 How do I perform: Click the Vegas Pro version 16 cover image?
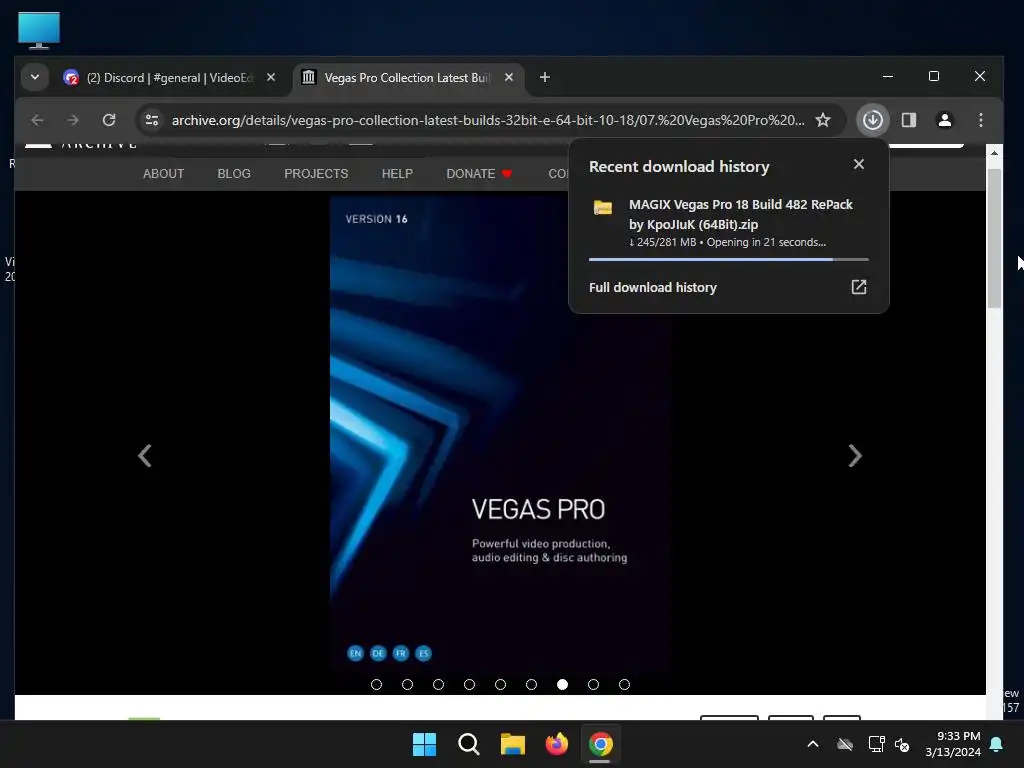tap(500, 434)
